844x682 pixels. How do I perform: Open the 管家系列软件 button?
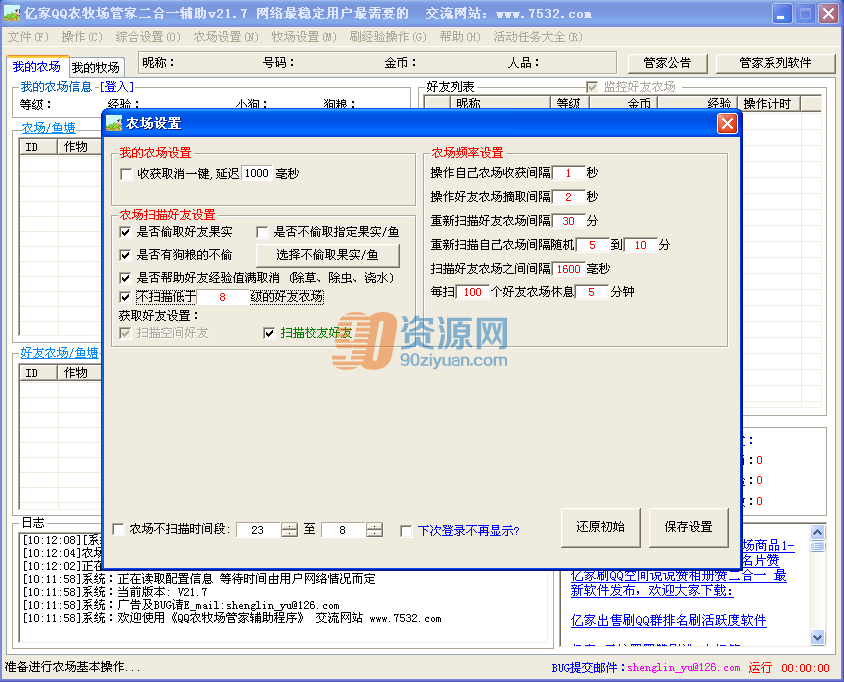click(775, 63)
